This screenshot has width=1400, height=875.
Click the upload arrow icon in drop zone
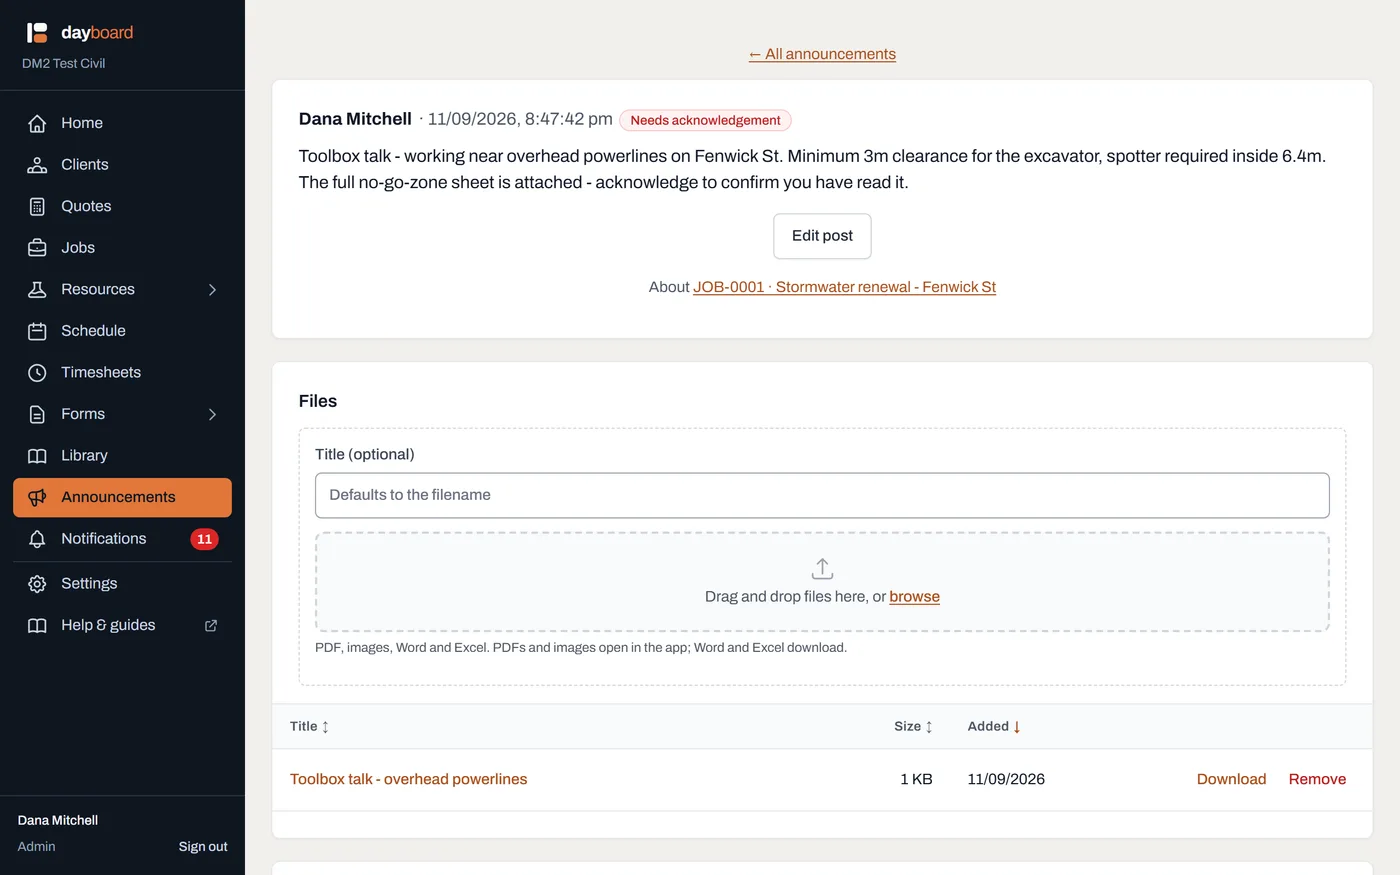pyautogui.click(x=822, y=569)
